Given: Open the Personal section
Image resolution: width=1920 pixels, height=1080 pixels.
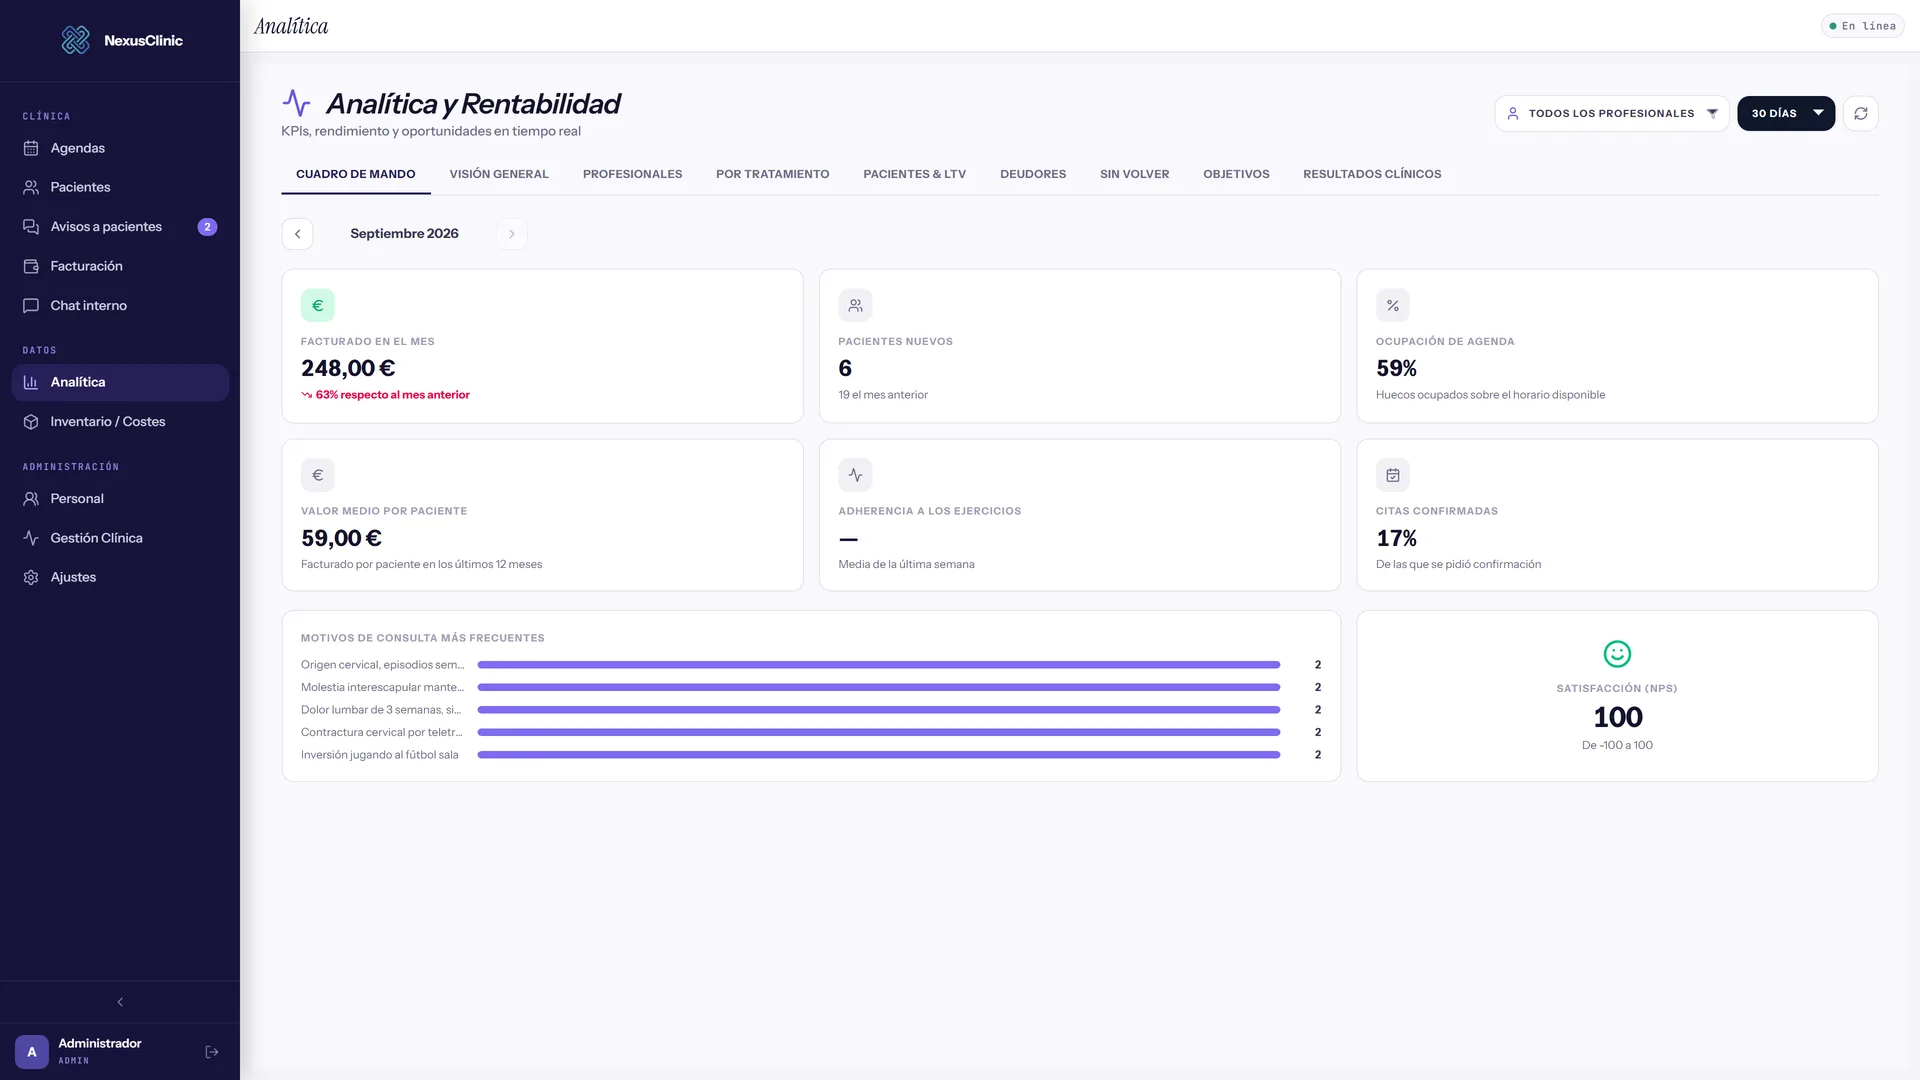Looking at the screenshot, I should 120,499.
